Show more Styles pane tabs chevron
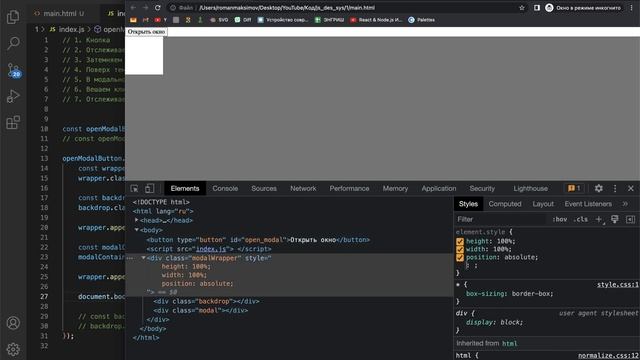 (625, 204)
